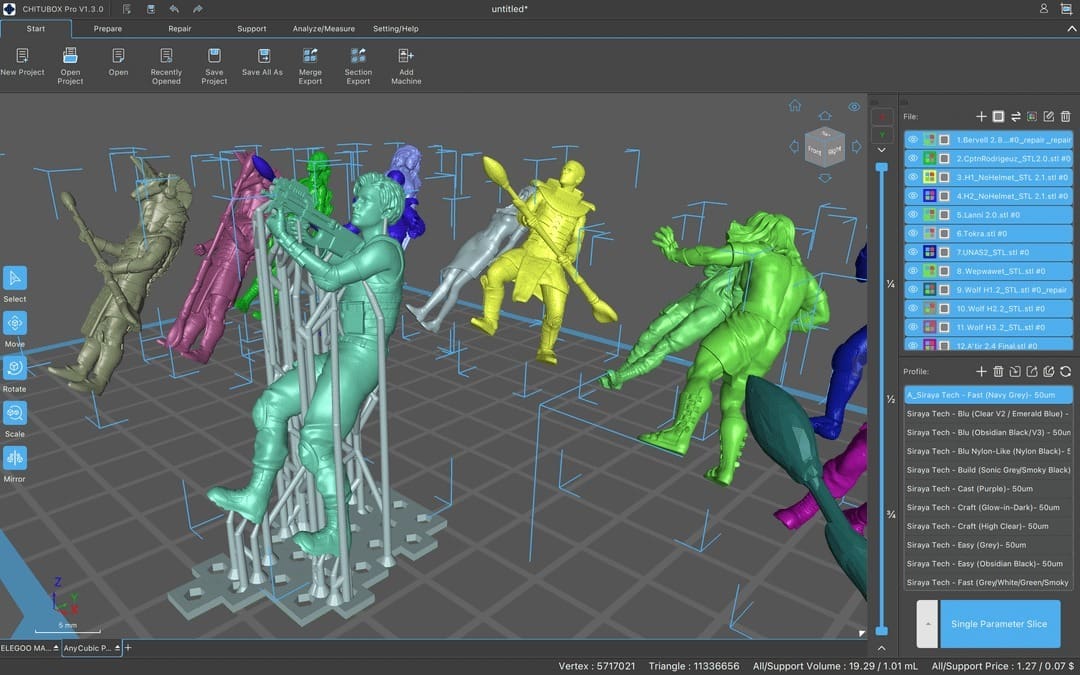Click the color palette icon in the File panel

[1032, 116]
